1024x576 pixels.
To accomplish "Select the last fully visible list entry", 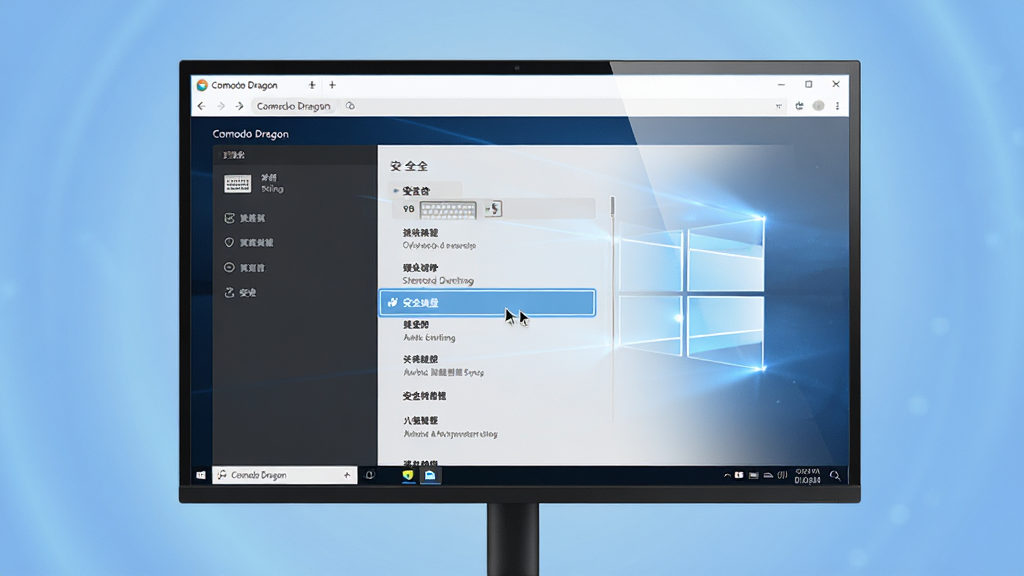I will pos(450,427).
